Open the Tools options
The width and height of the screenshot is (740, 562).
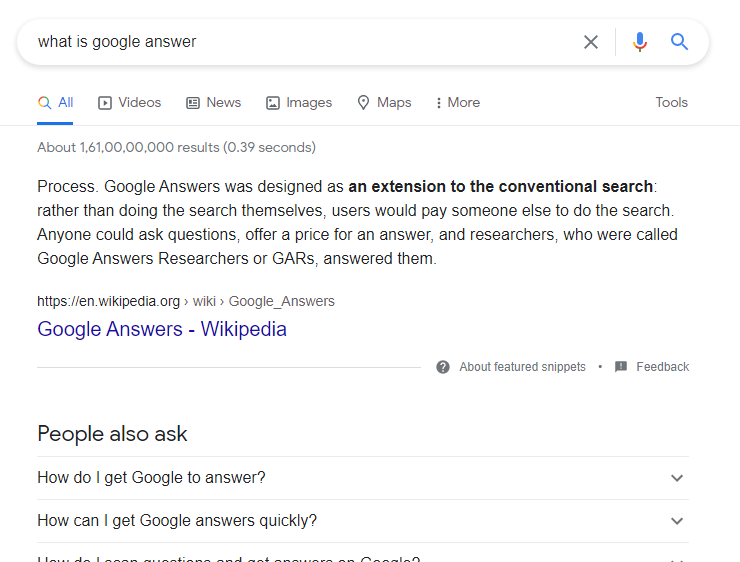point(671,103)
